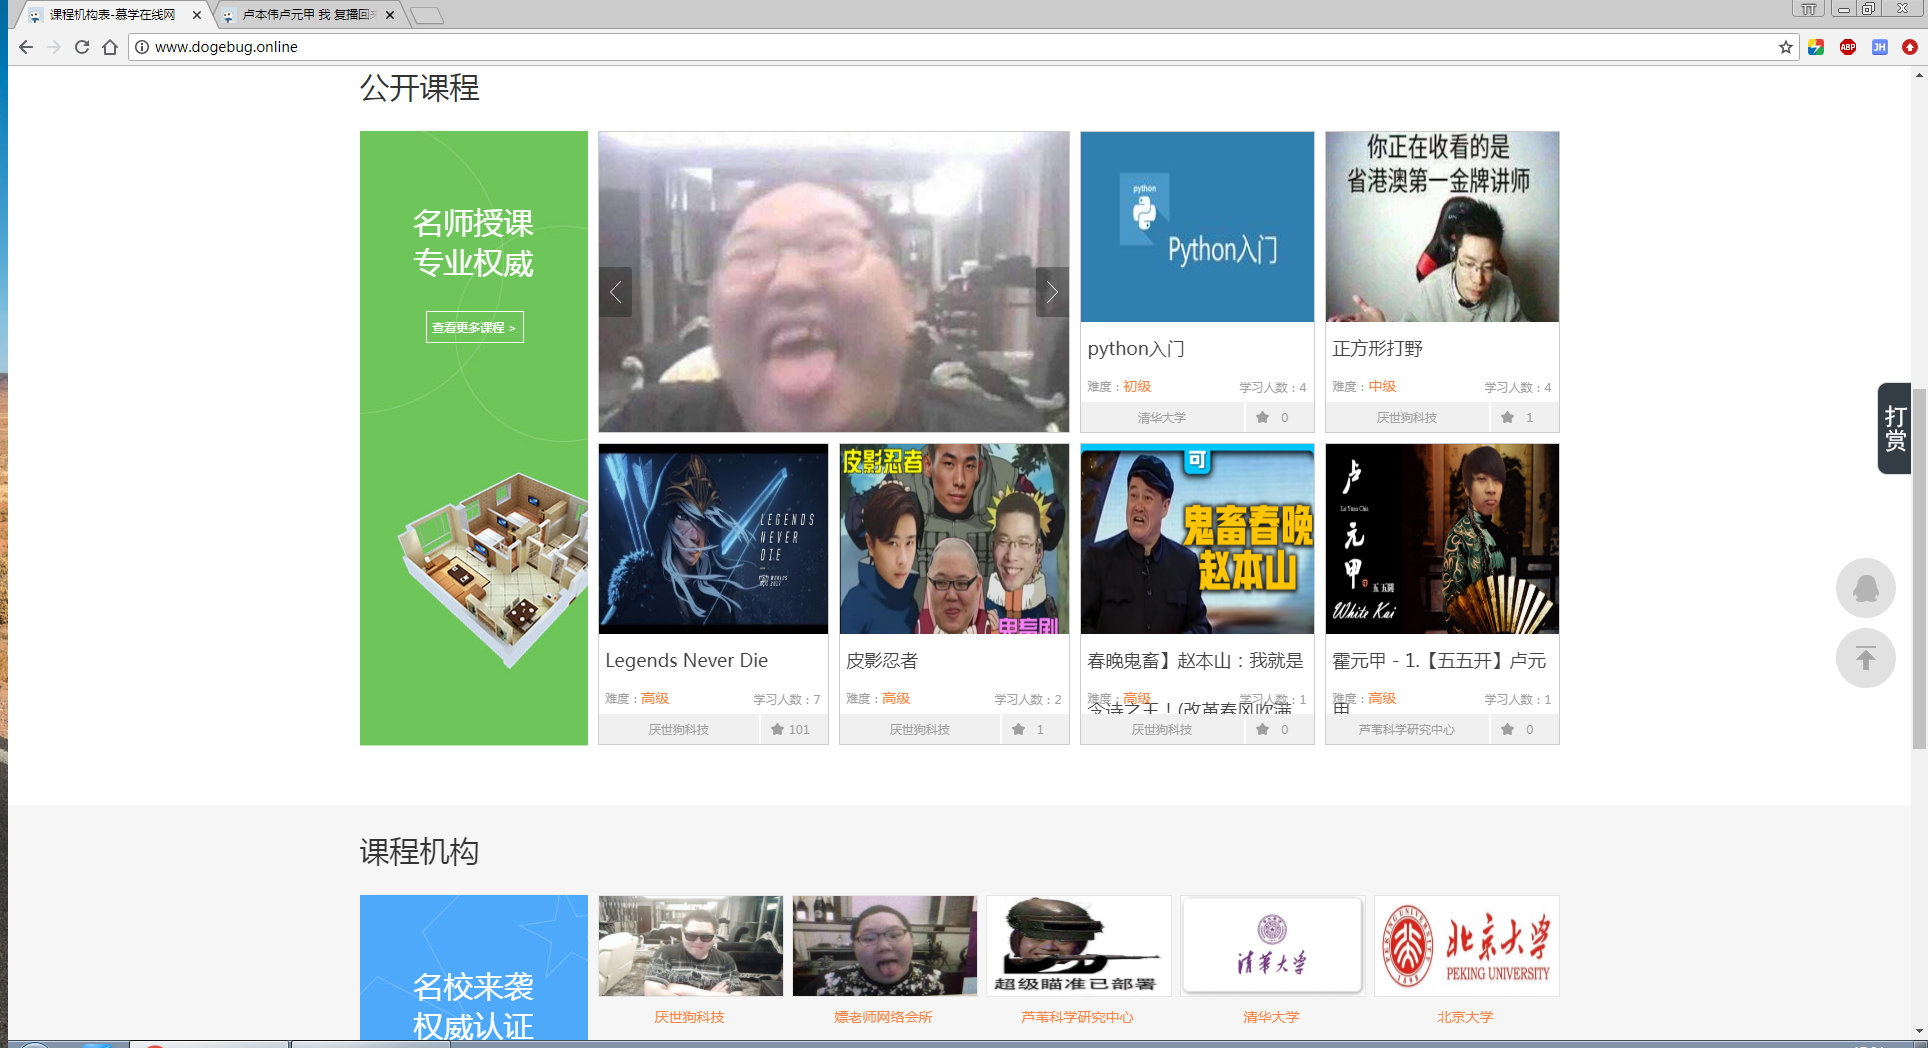1928x1048 pixels.
Task: Click the 嫖老师网络会所 organization photo
Action: pos(885,946)
